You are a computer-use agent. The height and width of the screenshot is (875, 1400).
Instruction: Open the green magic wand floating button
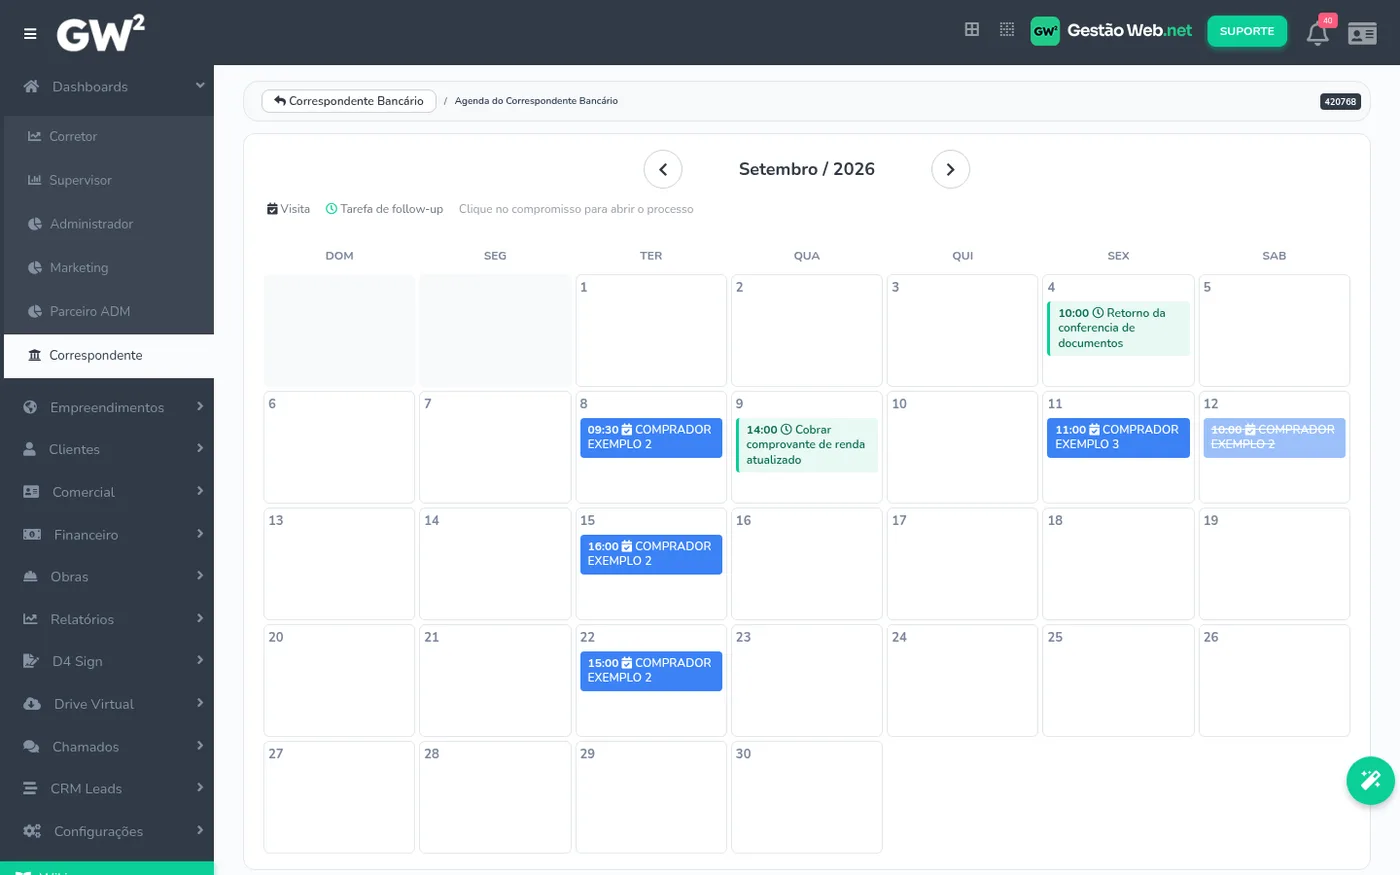1371,780
